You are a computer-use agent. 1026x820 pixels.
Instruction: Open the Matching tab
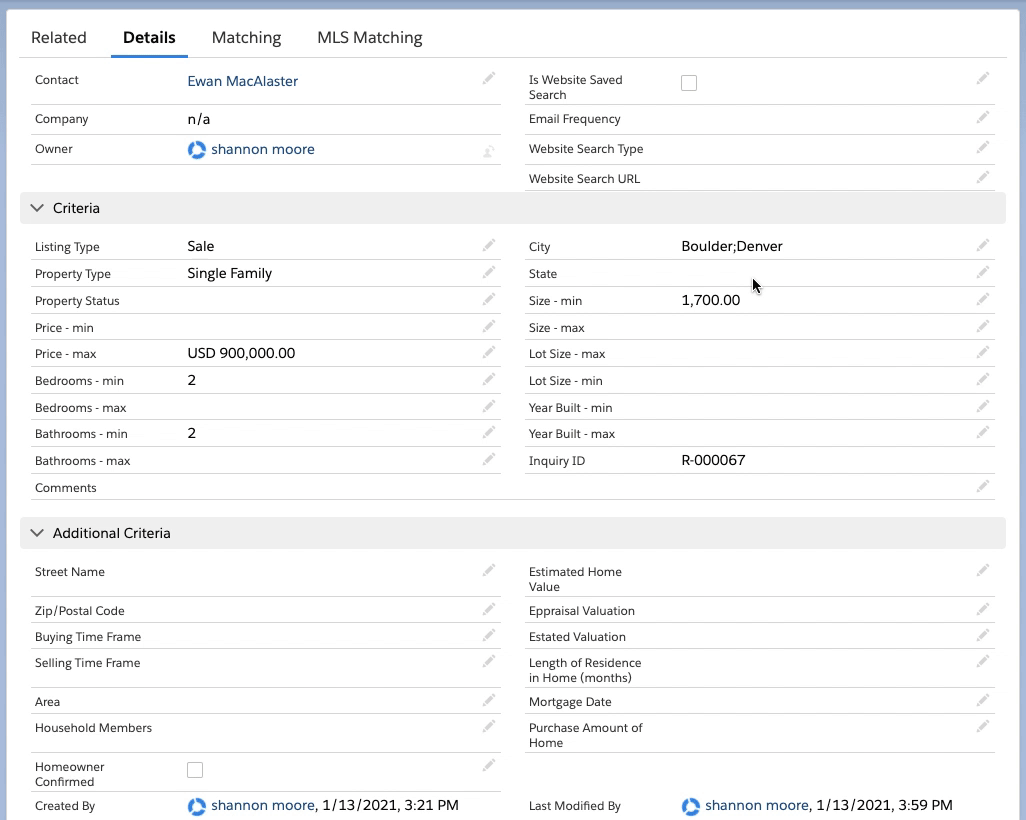coord(247,38)
